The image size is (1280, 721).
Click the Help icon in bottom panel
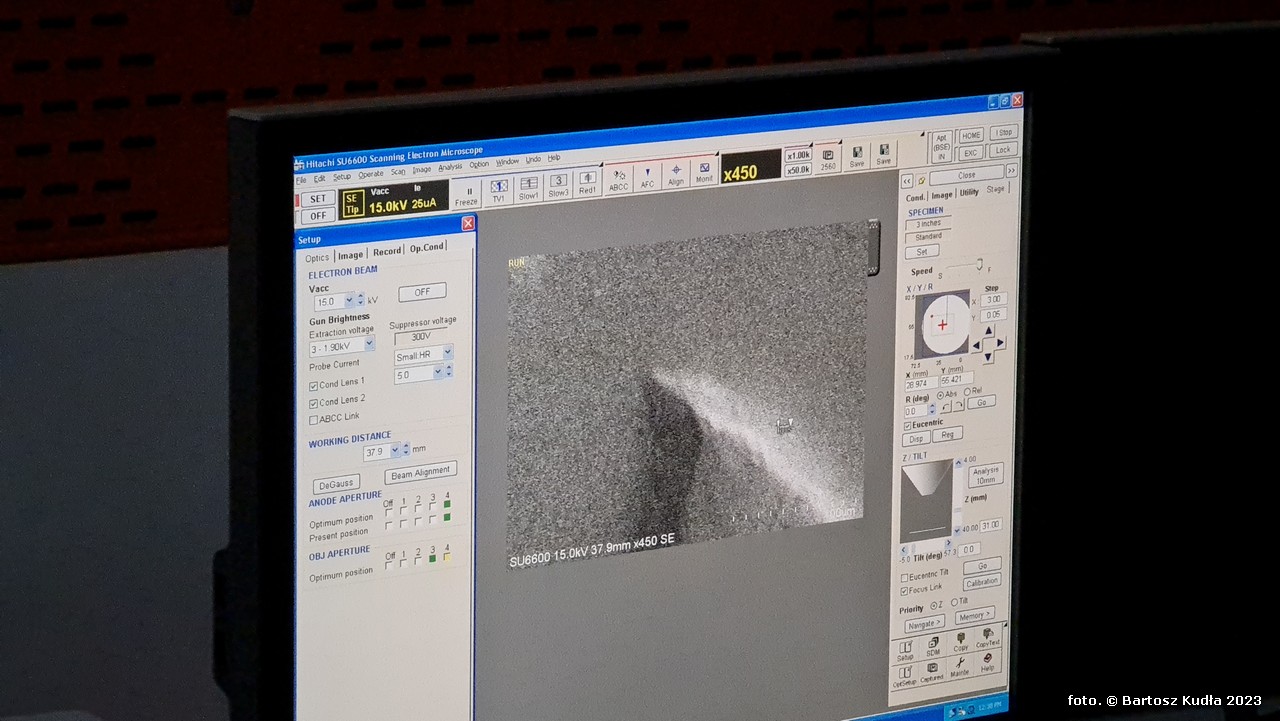point(988,662)
